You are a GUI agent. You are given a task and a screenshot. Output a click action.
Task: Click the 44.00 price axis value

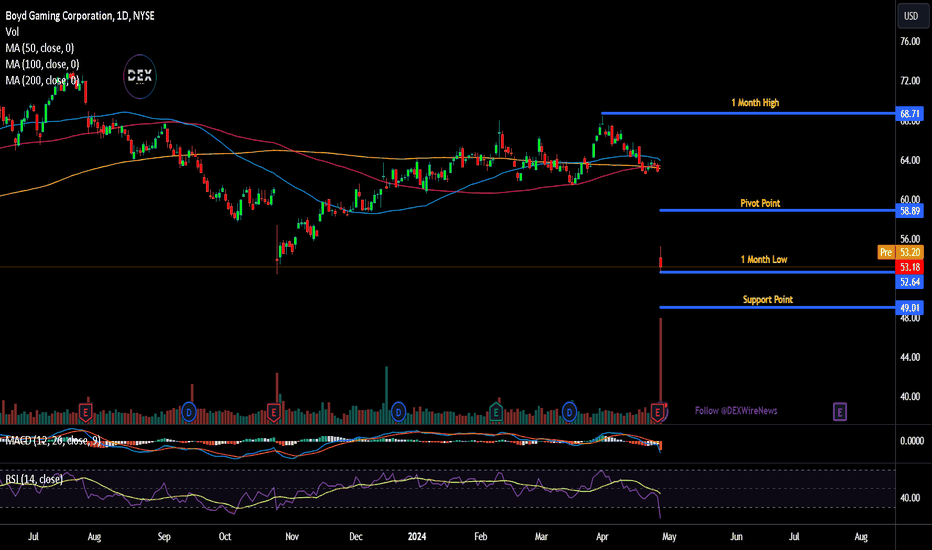910,357
